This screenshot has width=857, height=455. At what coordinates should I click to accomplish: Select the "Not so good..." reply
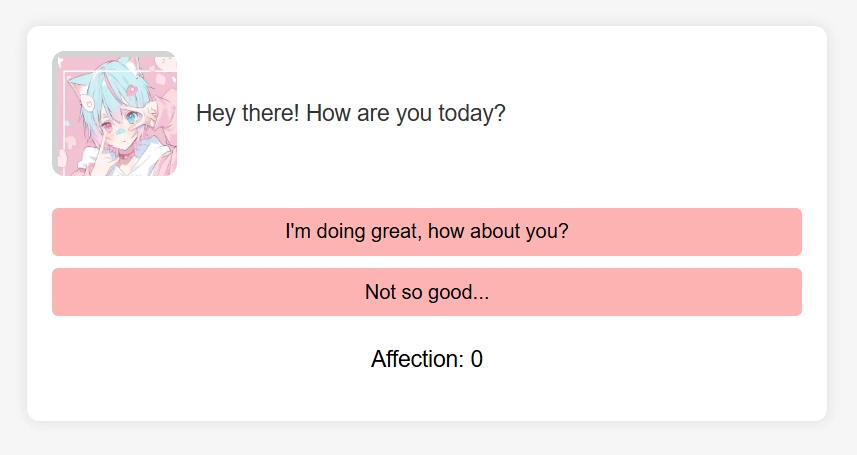tap(427, 292)
